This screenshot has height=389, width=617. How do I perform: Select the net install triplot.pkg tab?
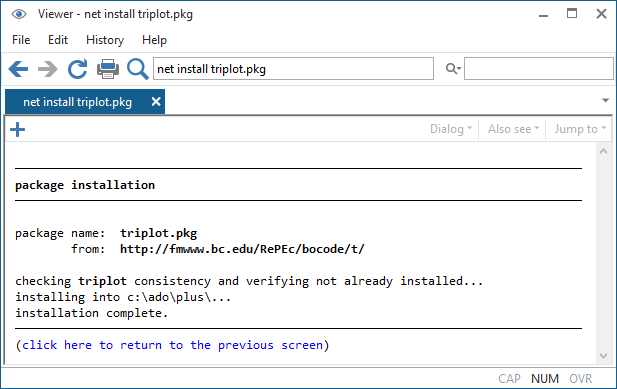pyautogui.click(x=78, y=102)
